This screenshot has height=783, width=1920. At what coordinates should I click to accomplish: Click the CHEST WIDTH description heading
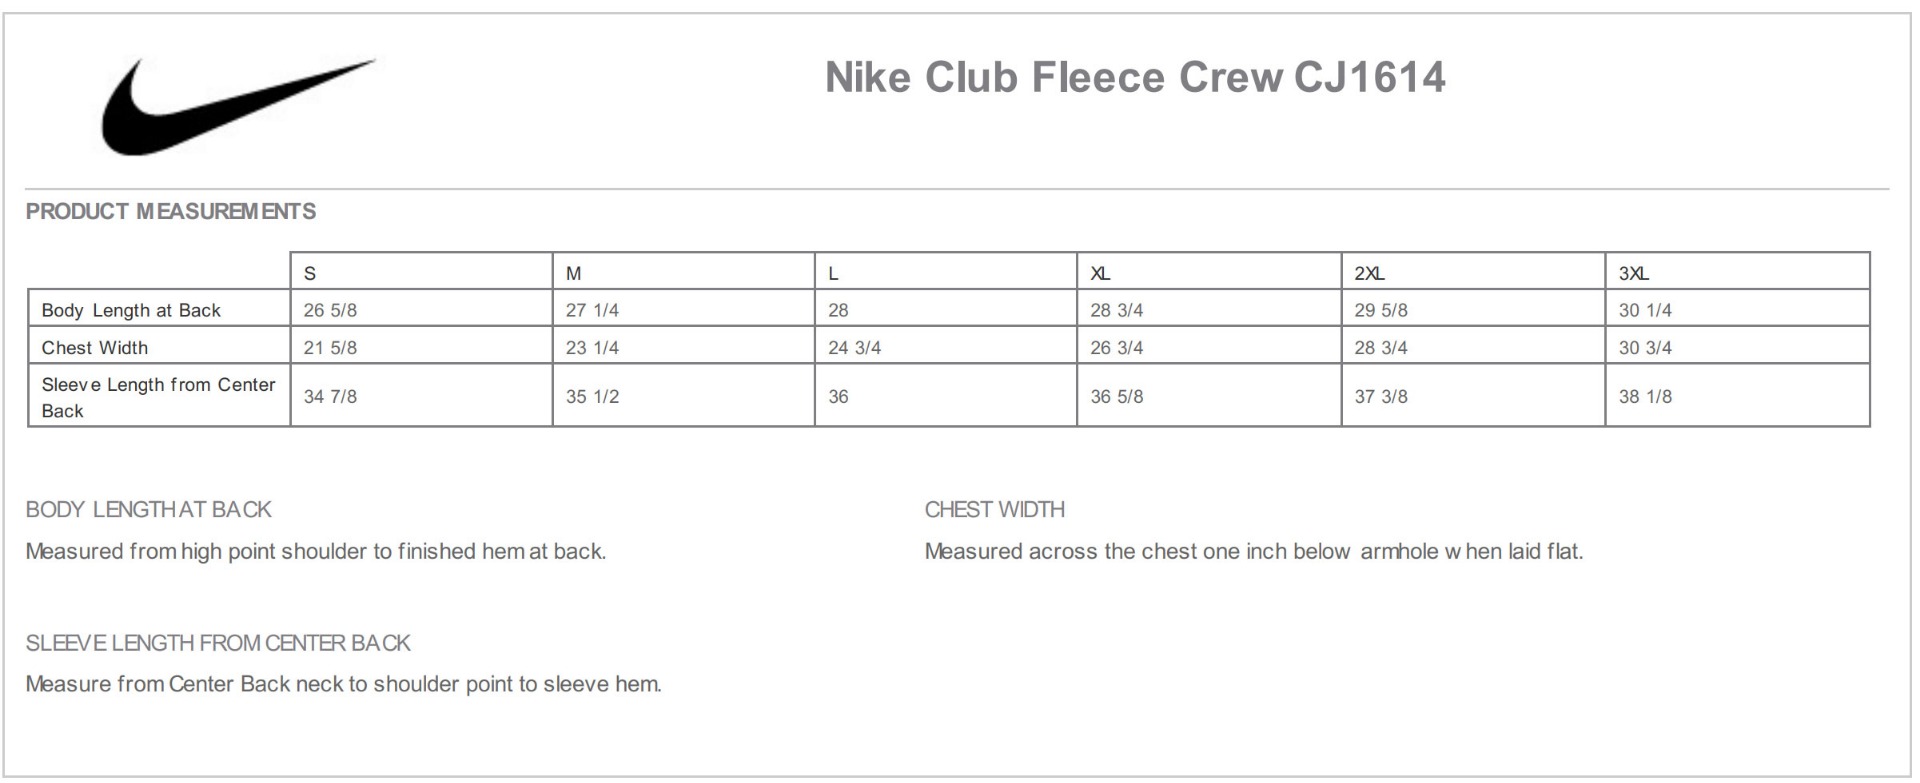tap(994, 510)
